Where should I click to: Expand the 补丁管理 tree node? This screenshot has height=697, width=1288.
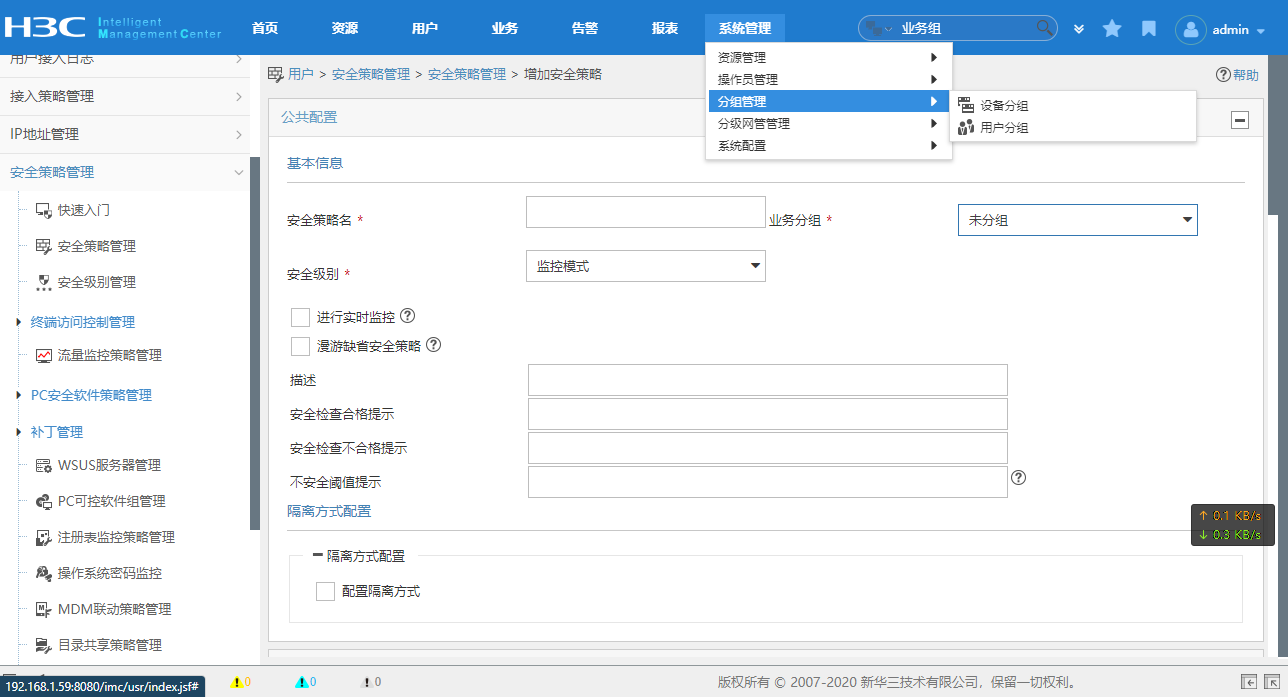coord(19,432)
